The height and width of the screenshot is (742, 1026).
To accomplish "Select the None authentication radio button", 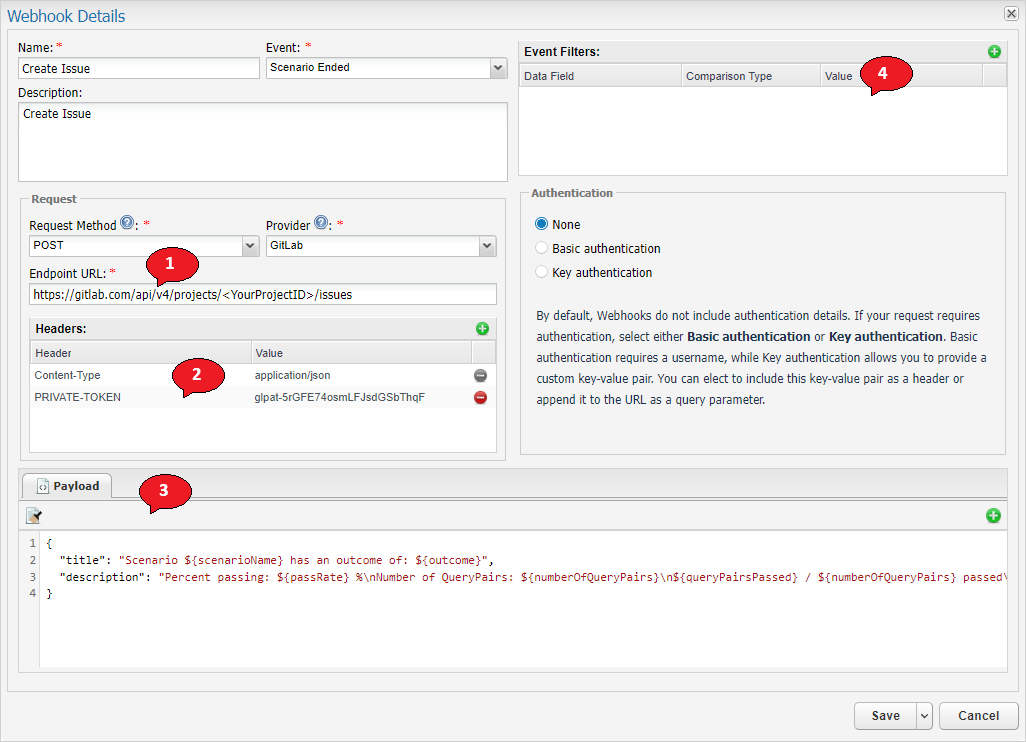I will coord(540,224).
